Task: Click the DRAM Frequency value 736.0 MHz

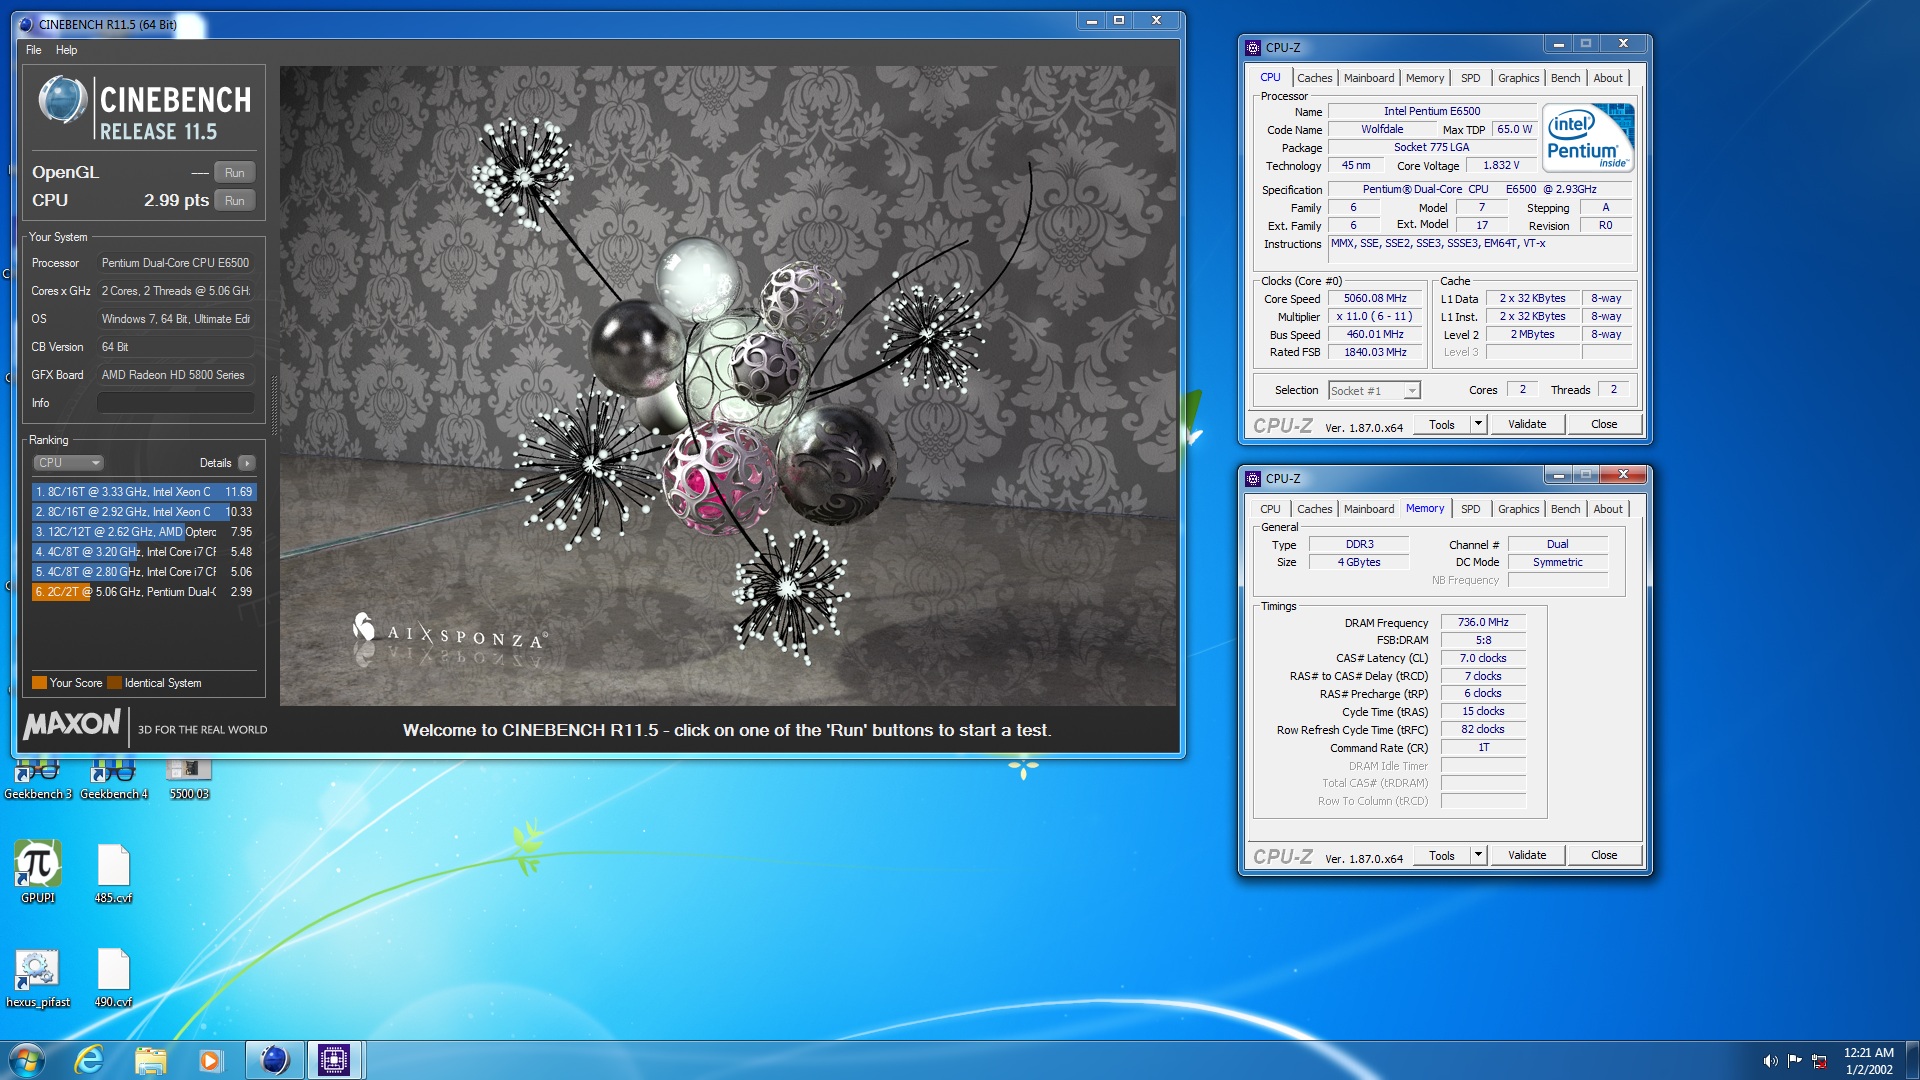Action: tap(1483, 622)
